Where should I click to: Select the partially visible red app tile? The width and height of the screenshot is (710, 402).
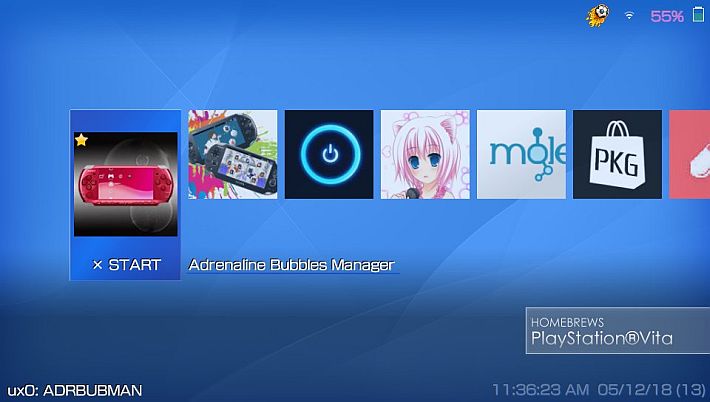click(690, 154)
